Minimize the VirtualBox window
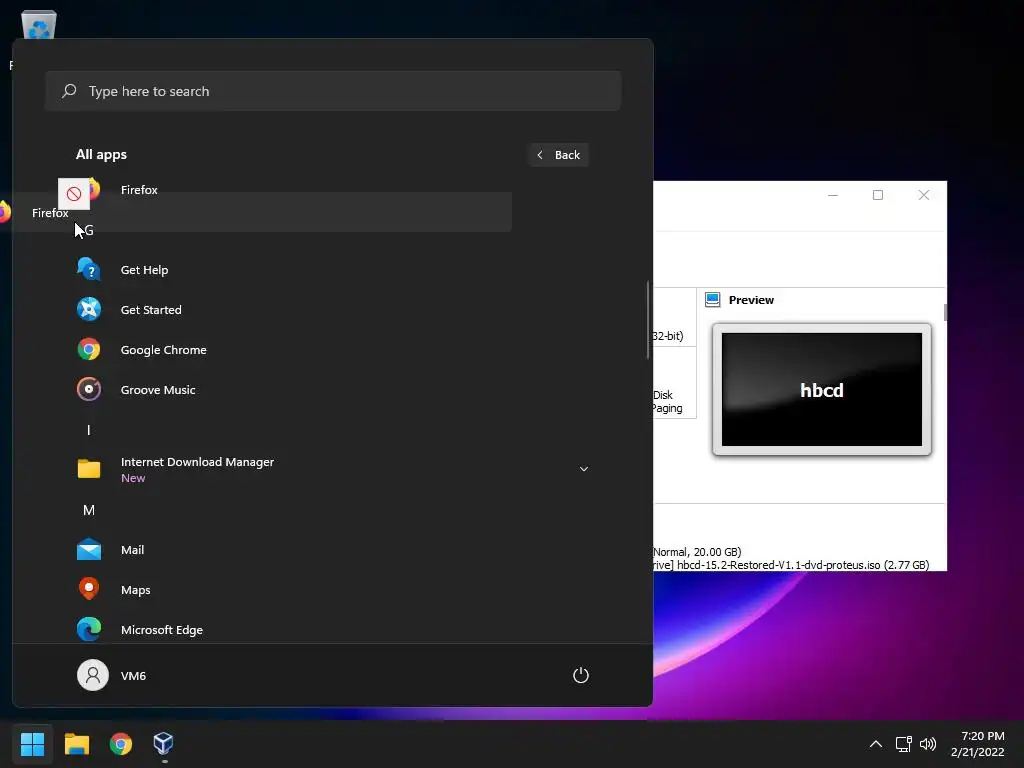The width and height of the screenshot is (1024, 768). coord(833,195)
